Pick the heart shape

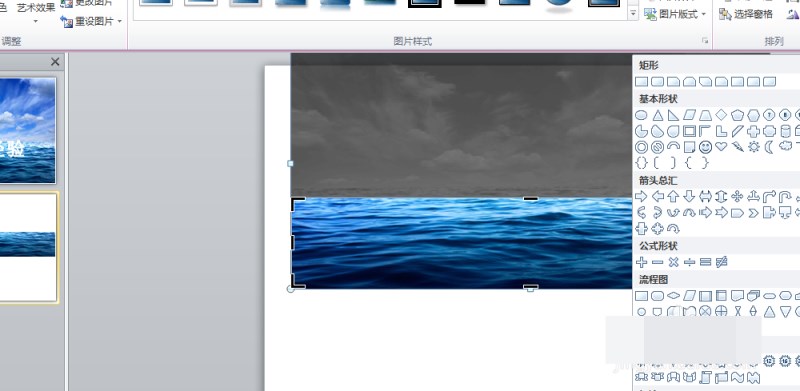coord(721,148)
